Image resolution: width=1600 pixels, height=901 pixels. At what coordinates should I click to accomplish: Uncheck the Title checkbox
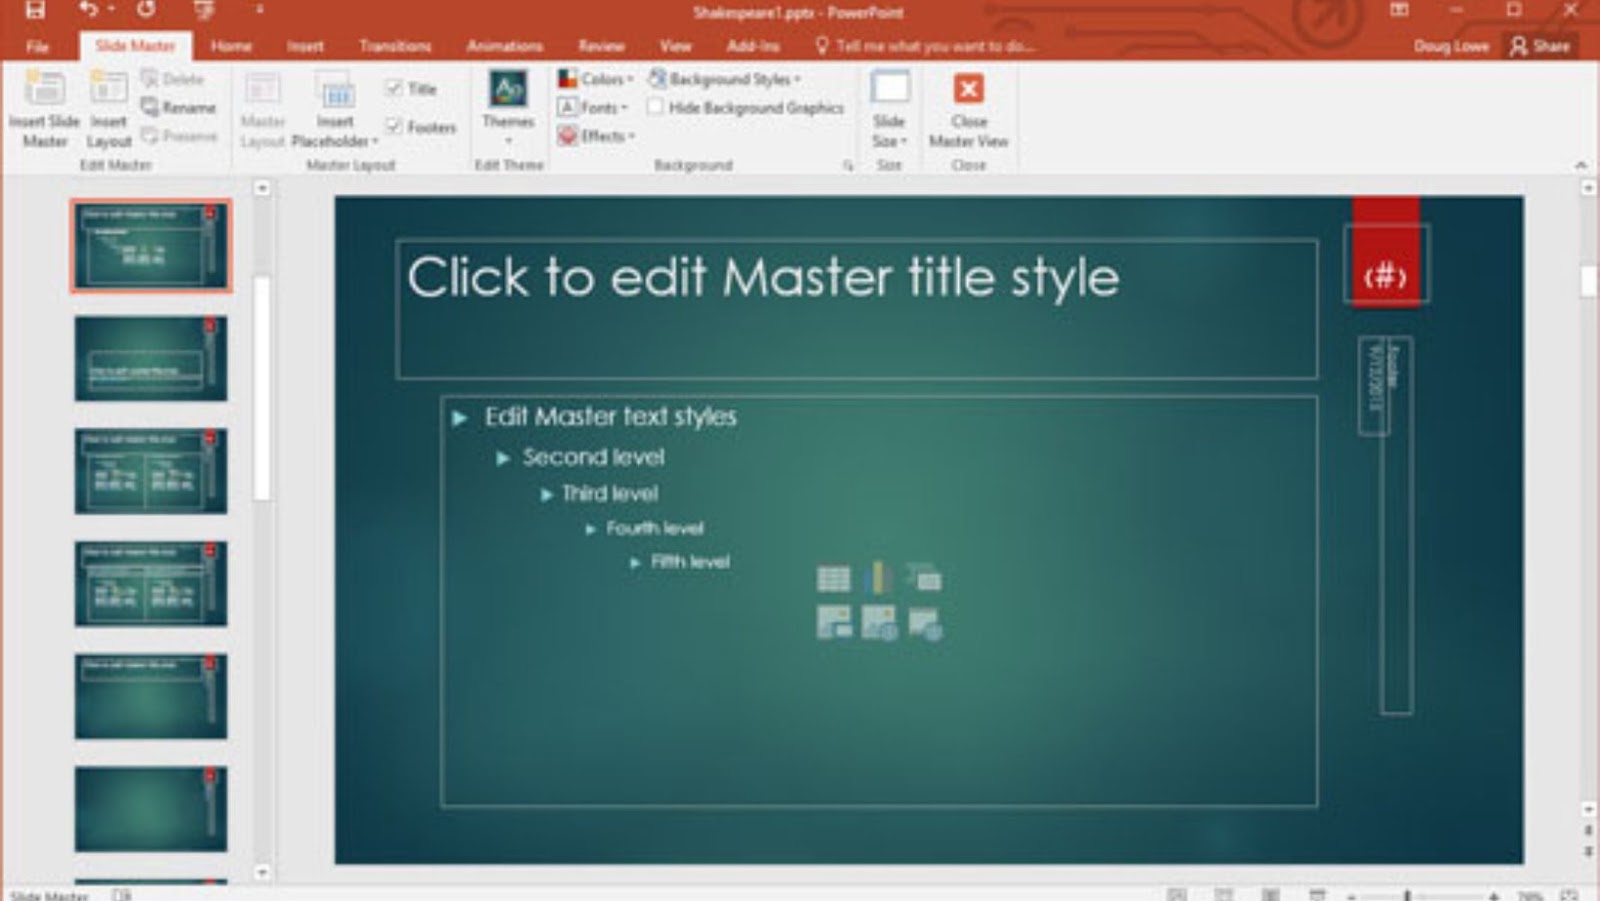(394, 88)
